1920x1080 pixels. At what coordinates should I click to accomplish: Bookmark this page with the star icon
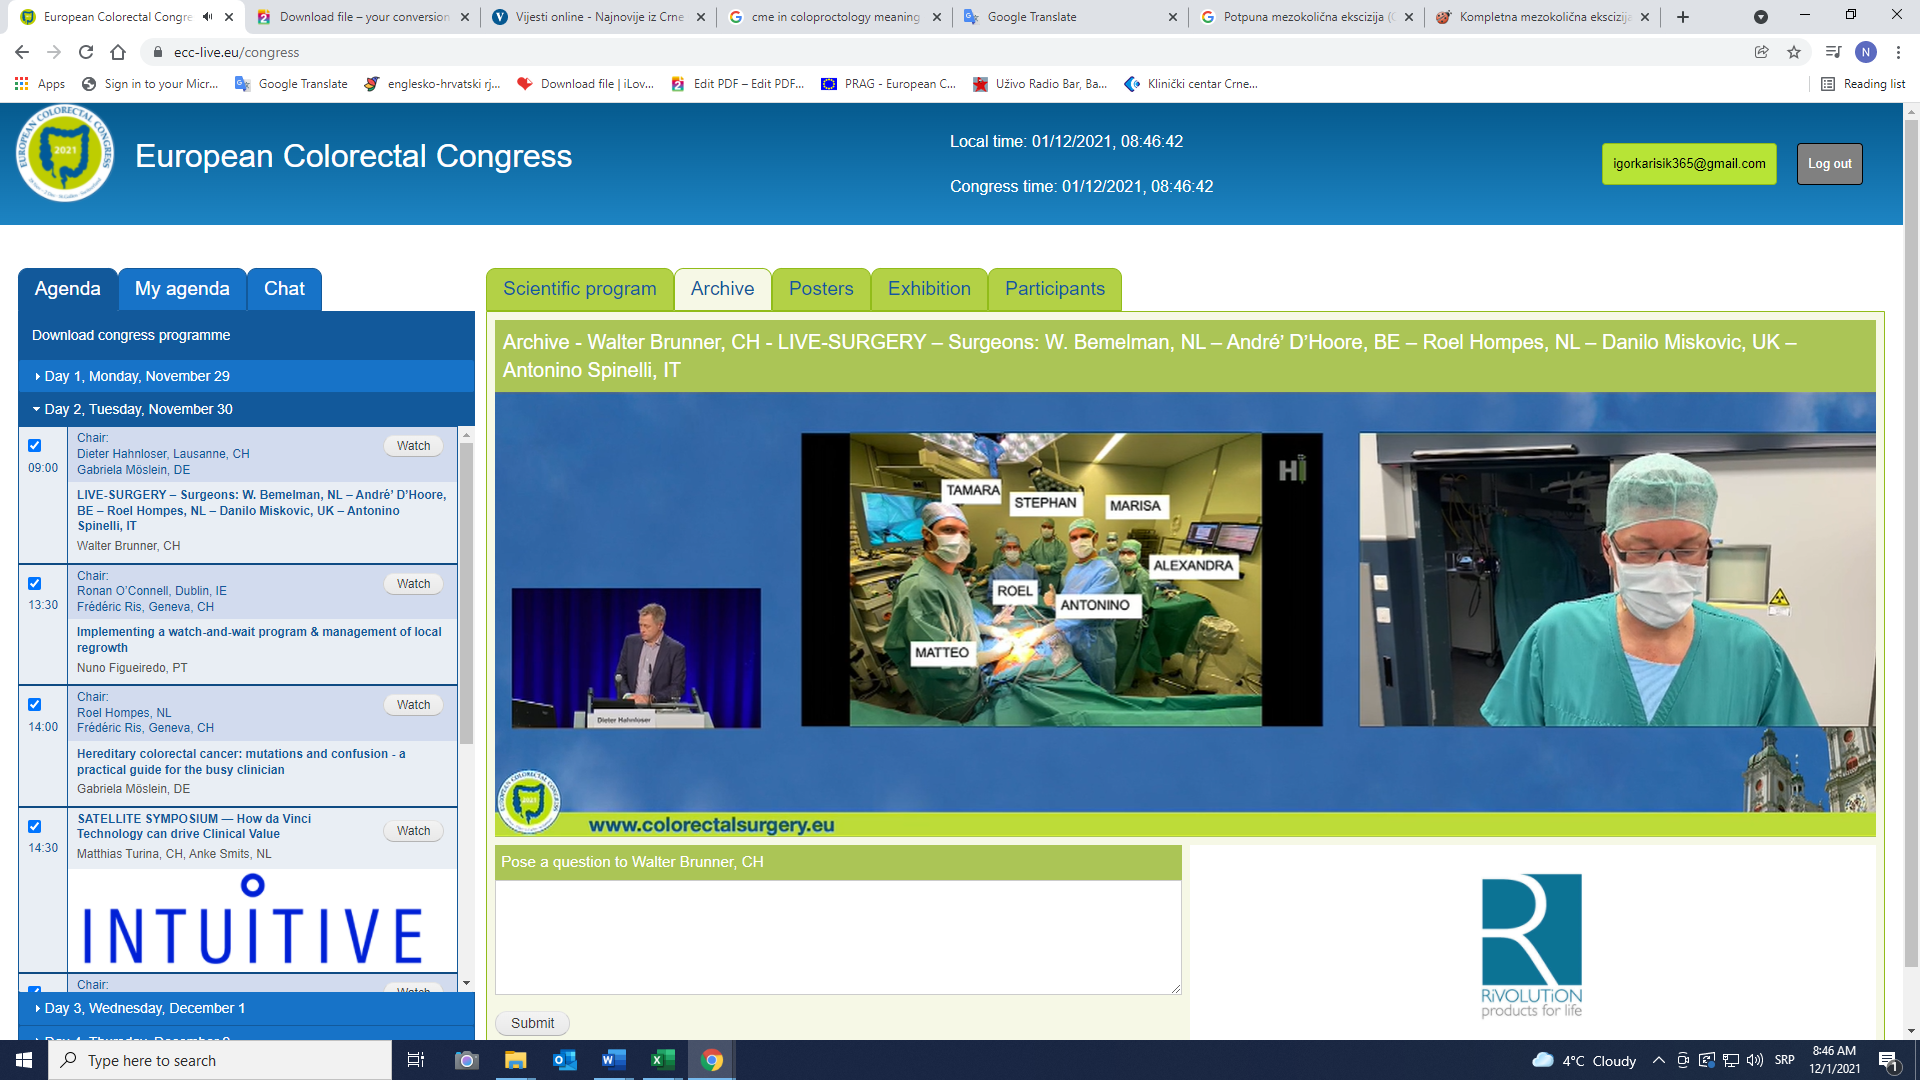click(x=1794, y=52)
